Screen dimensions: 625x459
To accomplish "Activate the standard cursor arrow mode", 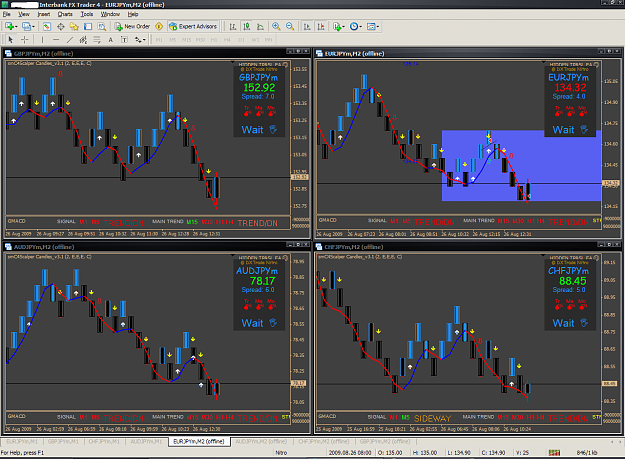I will pyautogui.click(x=11, y=39).
